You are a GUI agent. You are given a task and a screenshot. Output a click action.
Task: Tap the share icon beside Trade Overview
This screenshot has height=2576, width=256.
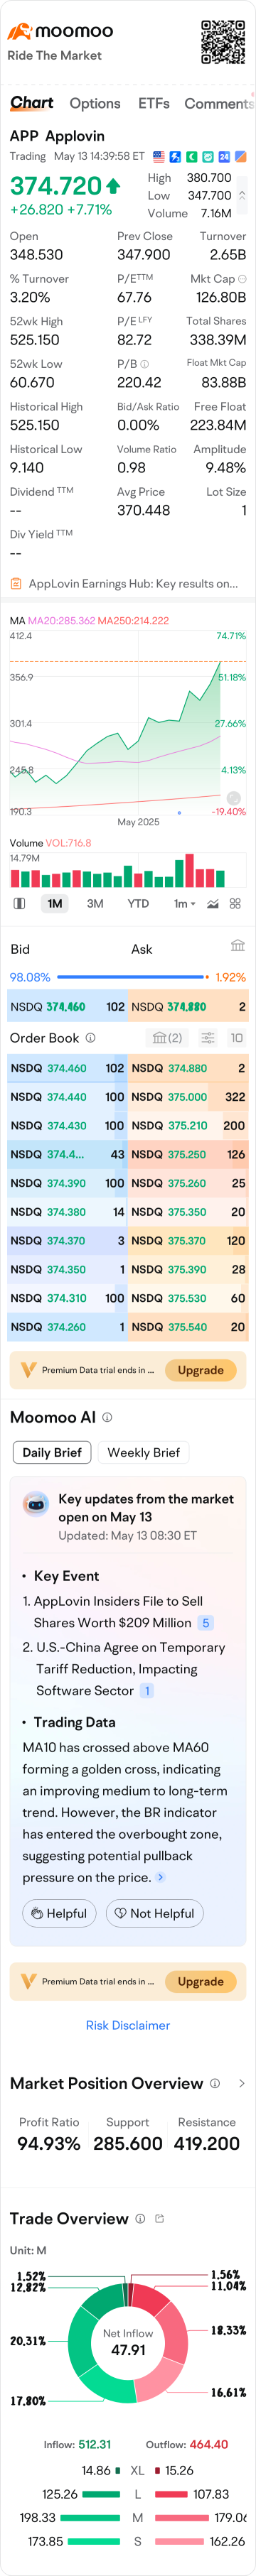pyautogui.click(x=159, y=2218)
